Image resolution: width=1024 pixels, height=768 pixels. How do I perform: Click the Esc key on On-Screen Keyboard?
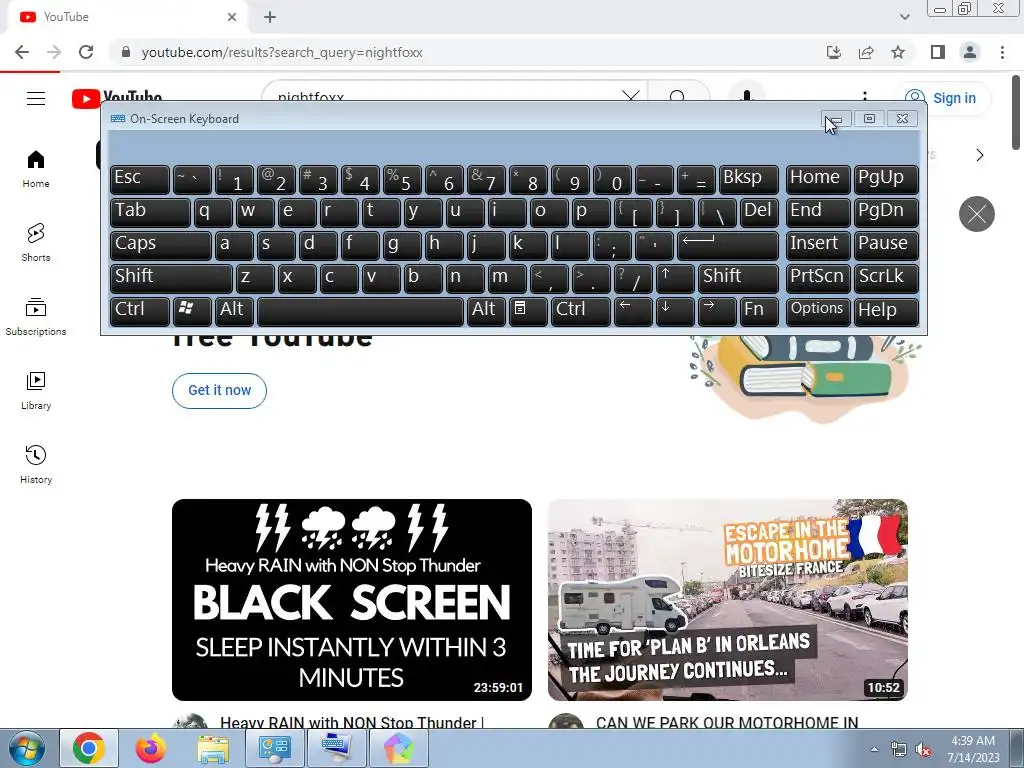tap(140, 179)
